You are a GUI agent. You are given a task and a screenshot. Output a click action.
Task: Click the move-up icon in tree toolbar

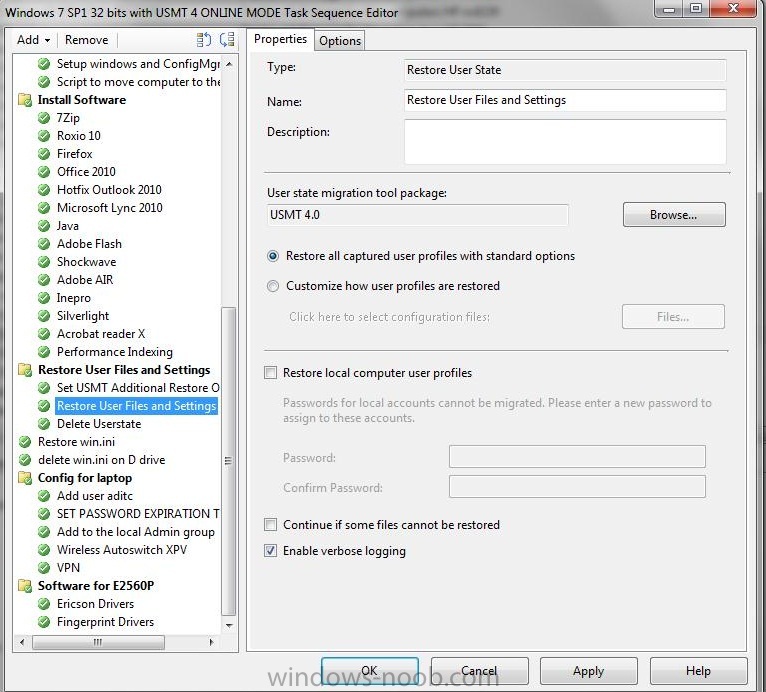pyautogui.click(x=204, y=40)
